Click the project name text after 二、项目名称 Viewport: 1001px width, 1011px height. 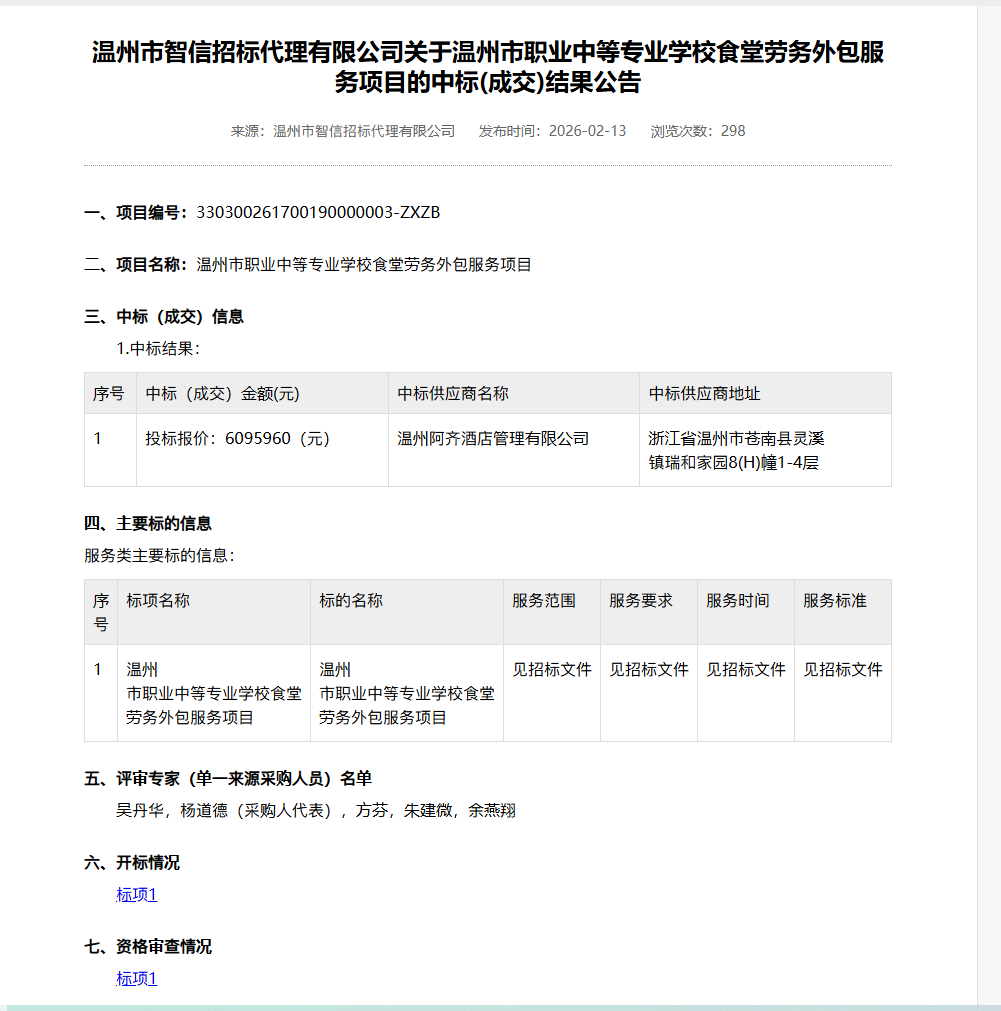click(x=364, y=265)
